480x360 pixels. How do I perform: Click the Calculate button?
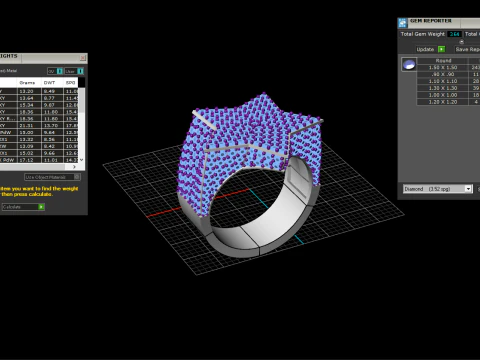pyautogui.click(x=23, y=207)
